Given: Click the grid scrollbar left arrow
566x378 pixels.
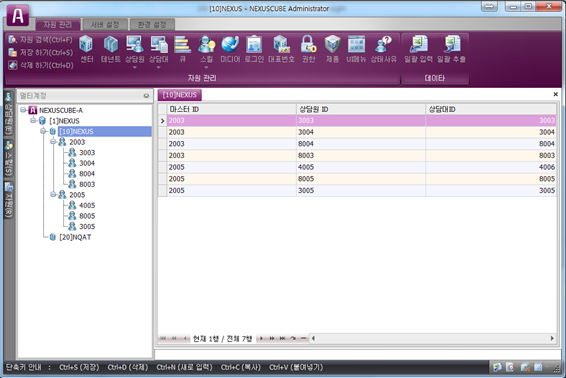Looking at the screenshot, I should click(313, 338).
